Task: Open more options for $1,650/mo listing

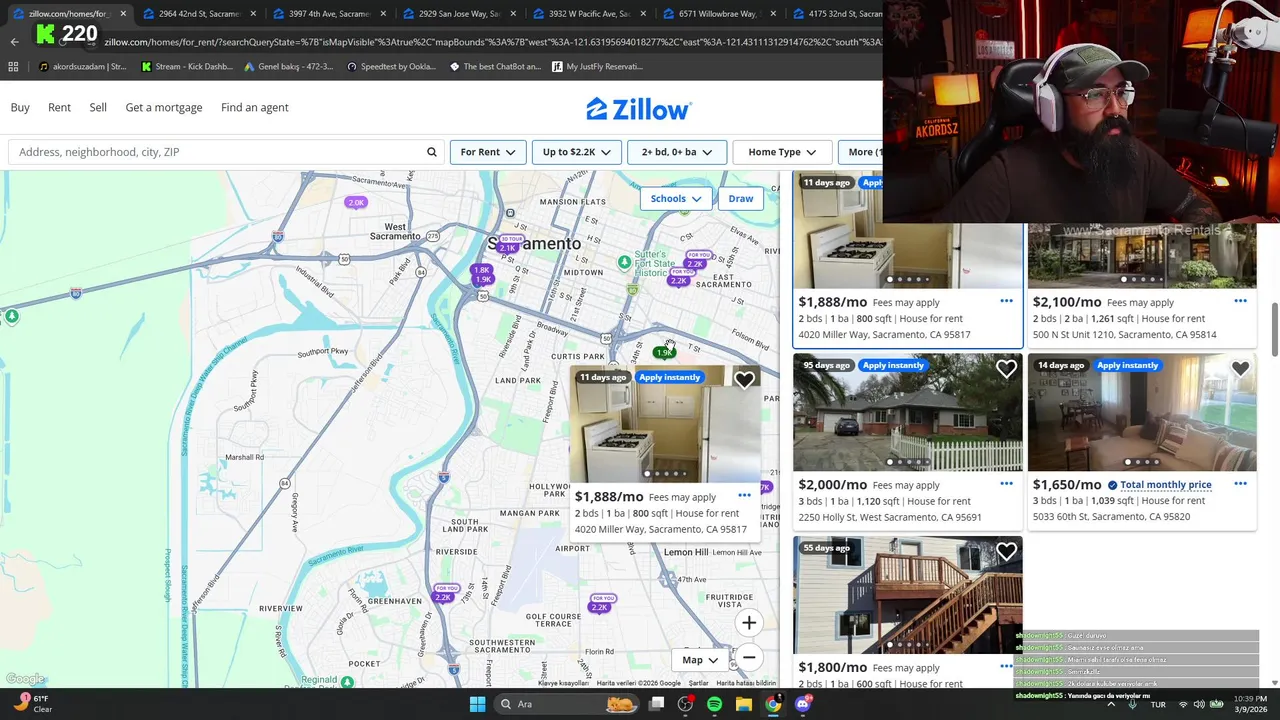Action: [x=1240, y=484]
